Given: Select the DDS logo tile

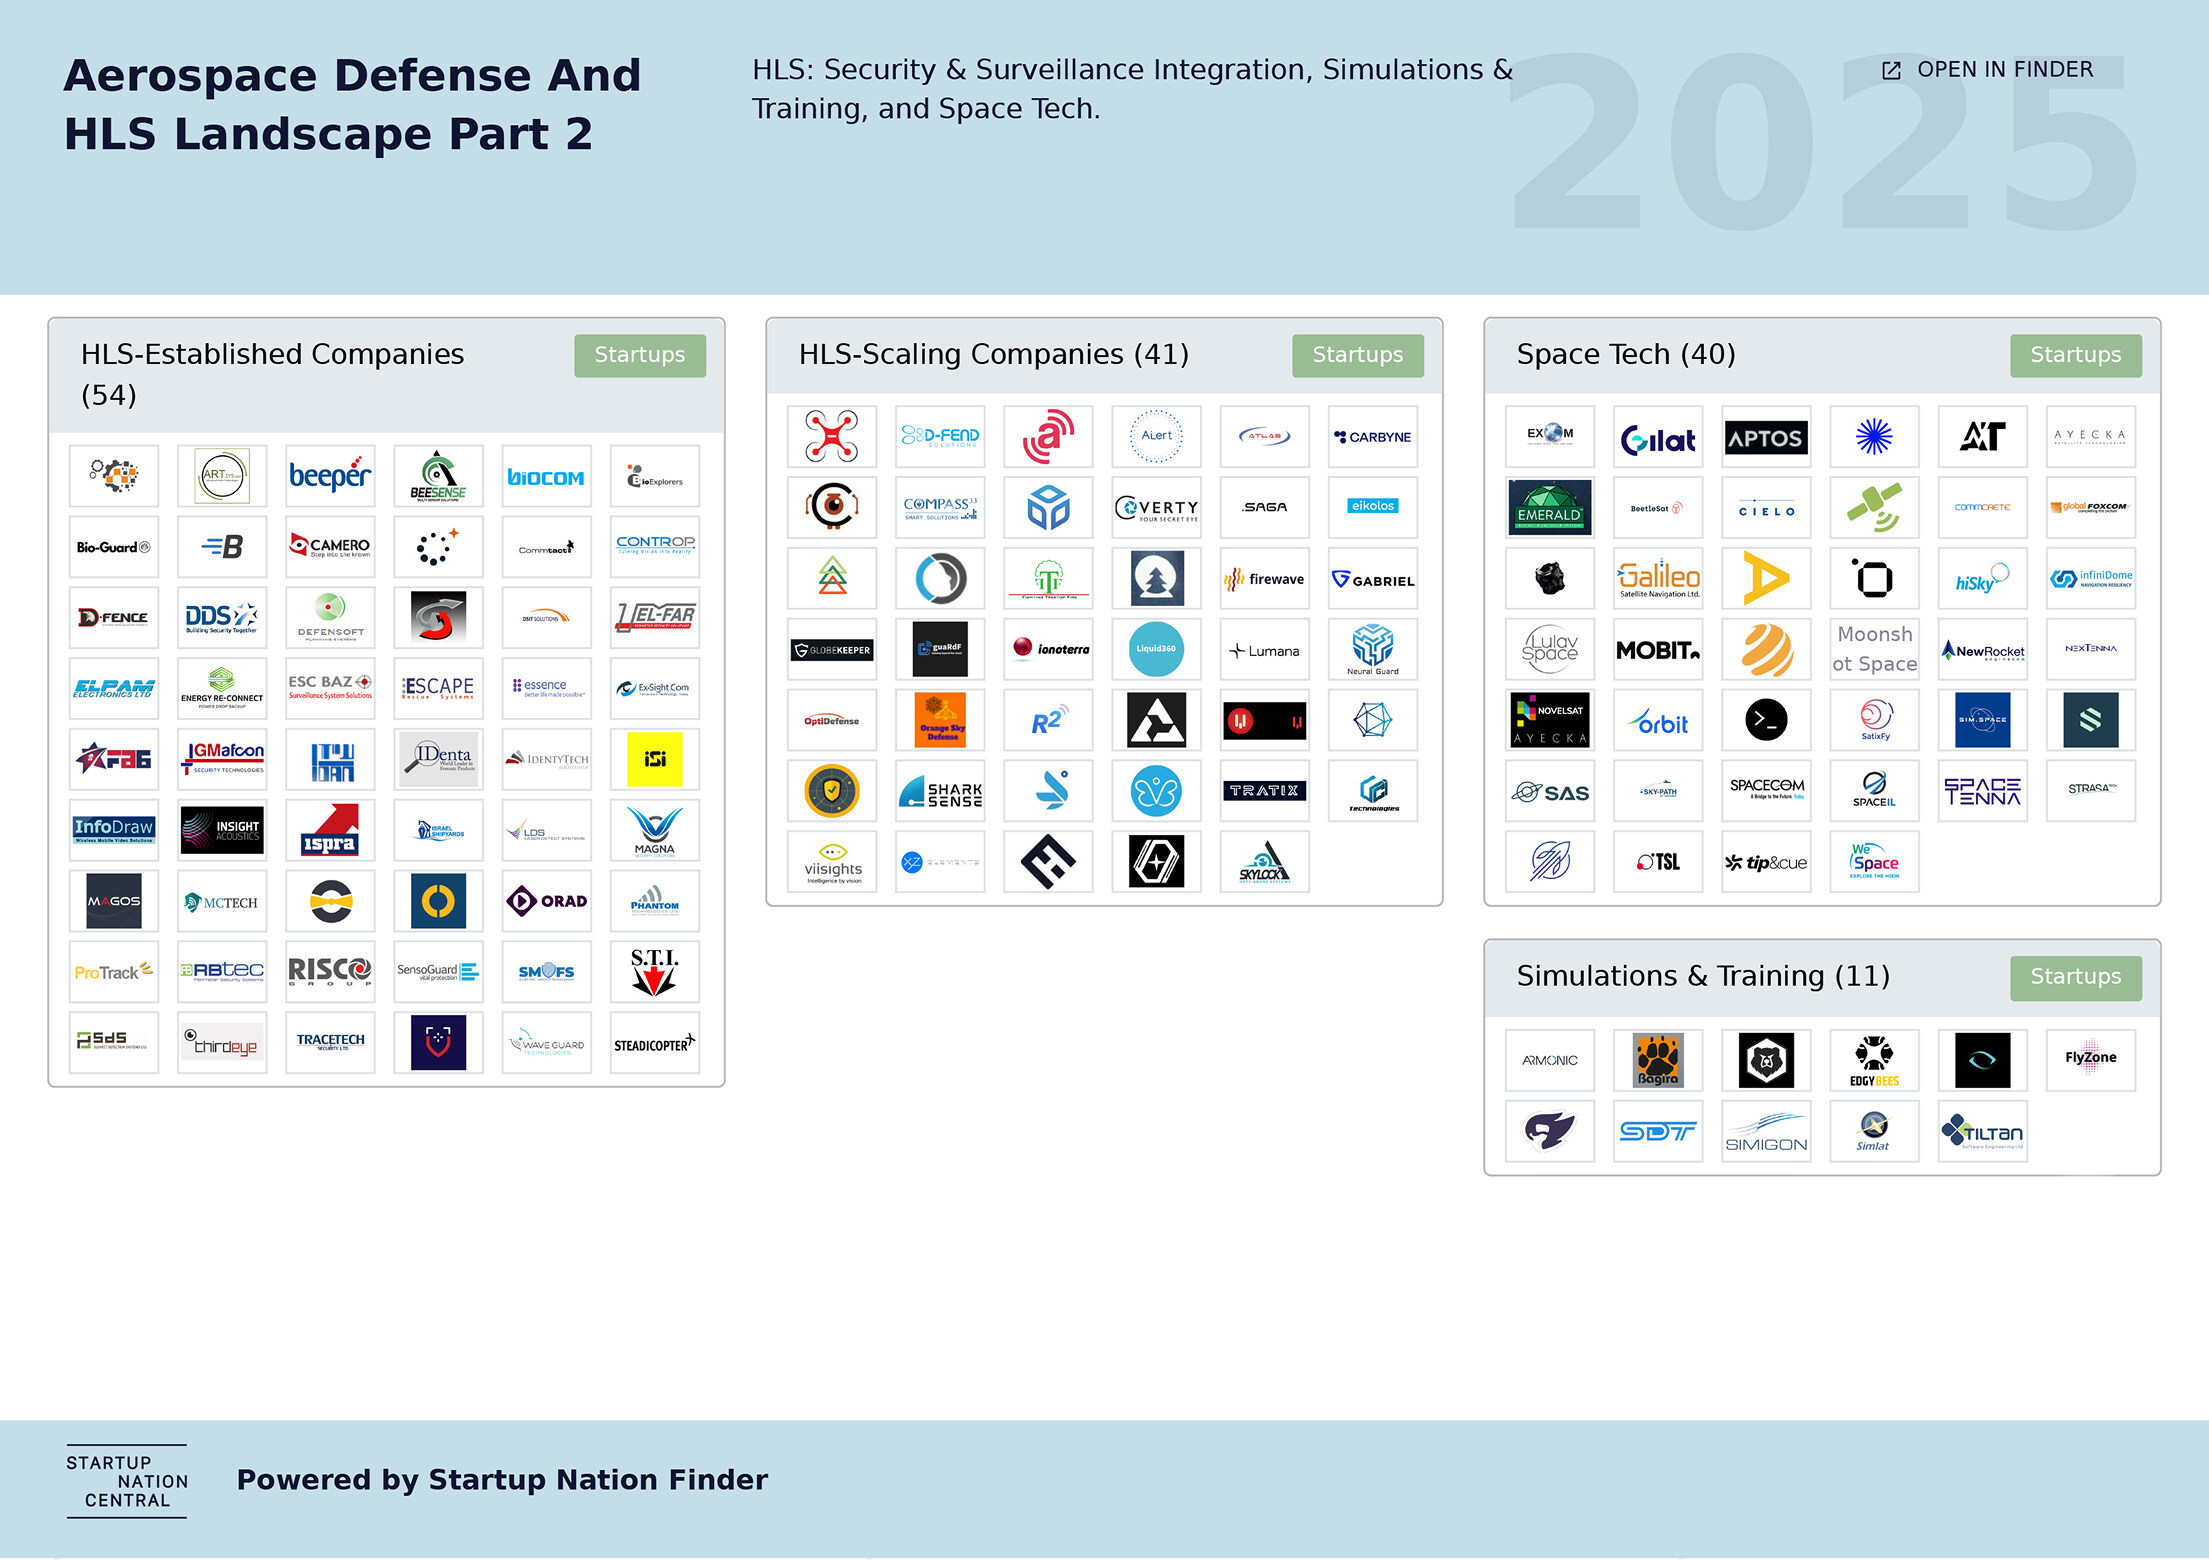Looking at the screenshot, I should (222, 618).
